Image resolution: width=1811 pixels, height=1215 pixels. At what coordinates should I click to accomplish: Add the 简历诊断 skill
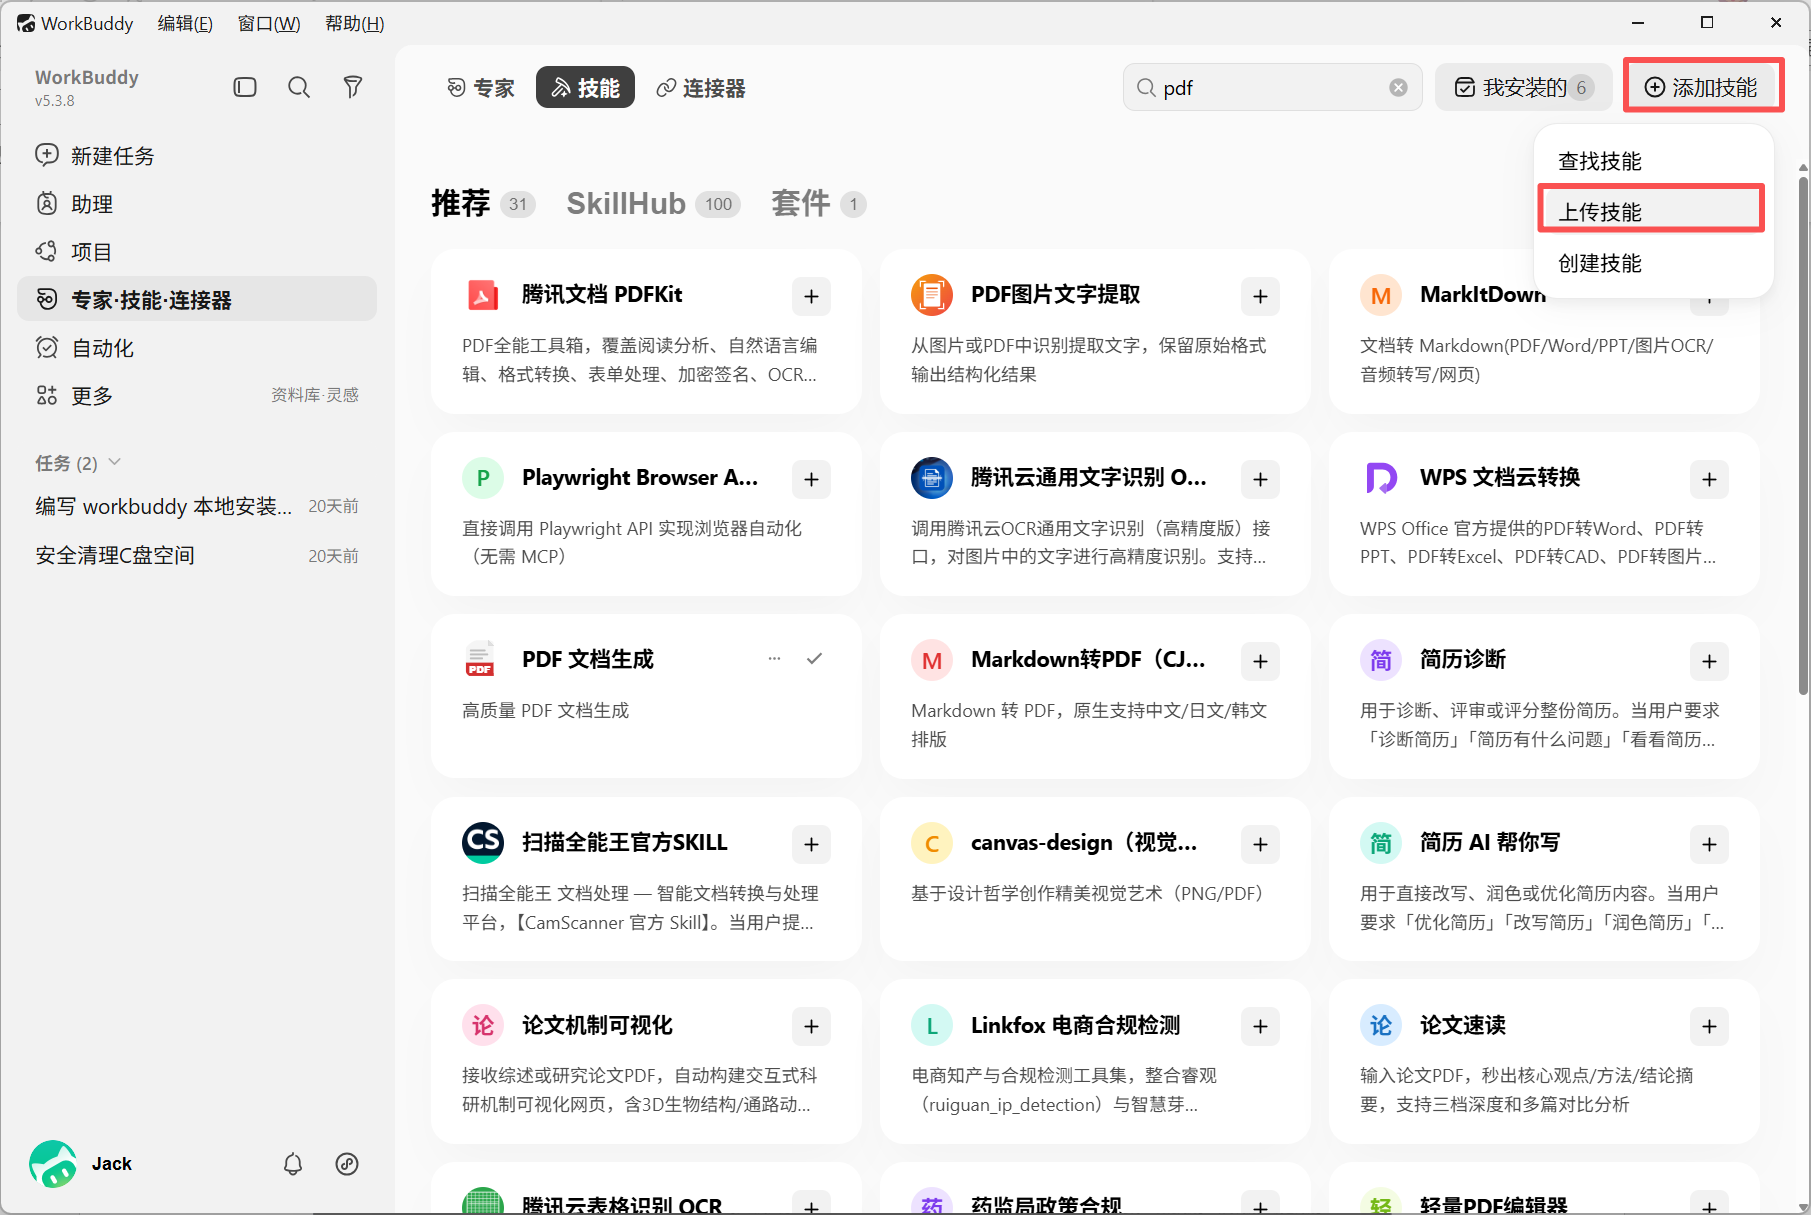(x=1709, y=661)
